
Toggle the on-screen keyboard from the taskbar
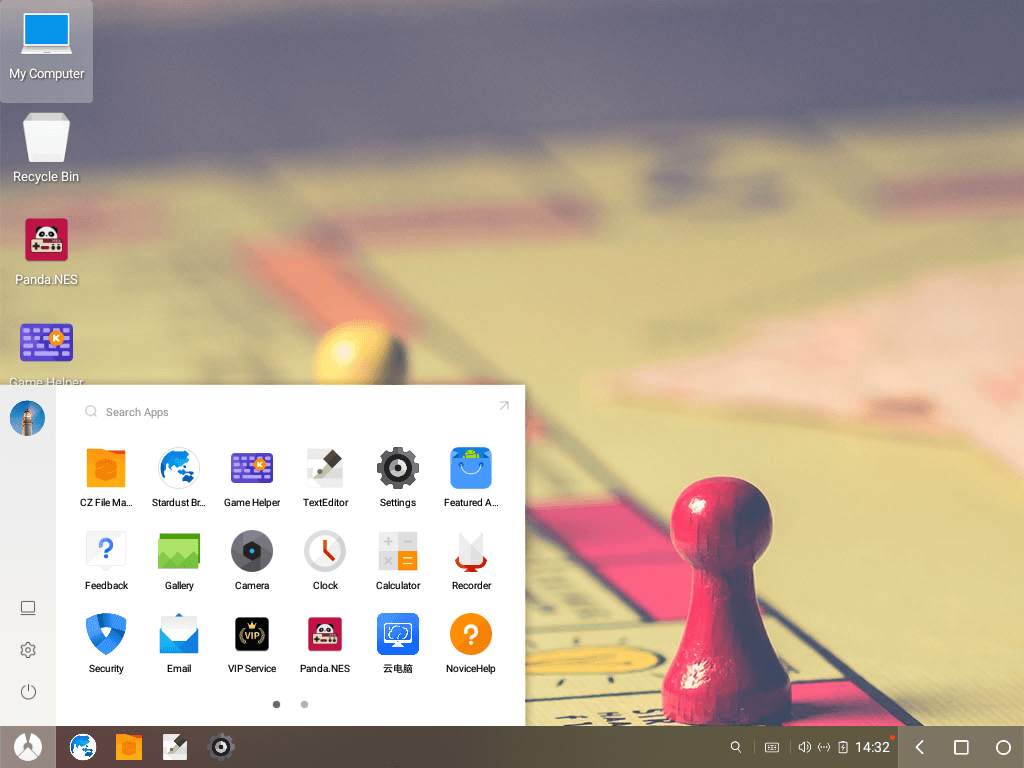click(770, 747)
